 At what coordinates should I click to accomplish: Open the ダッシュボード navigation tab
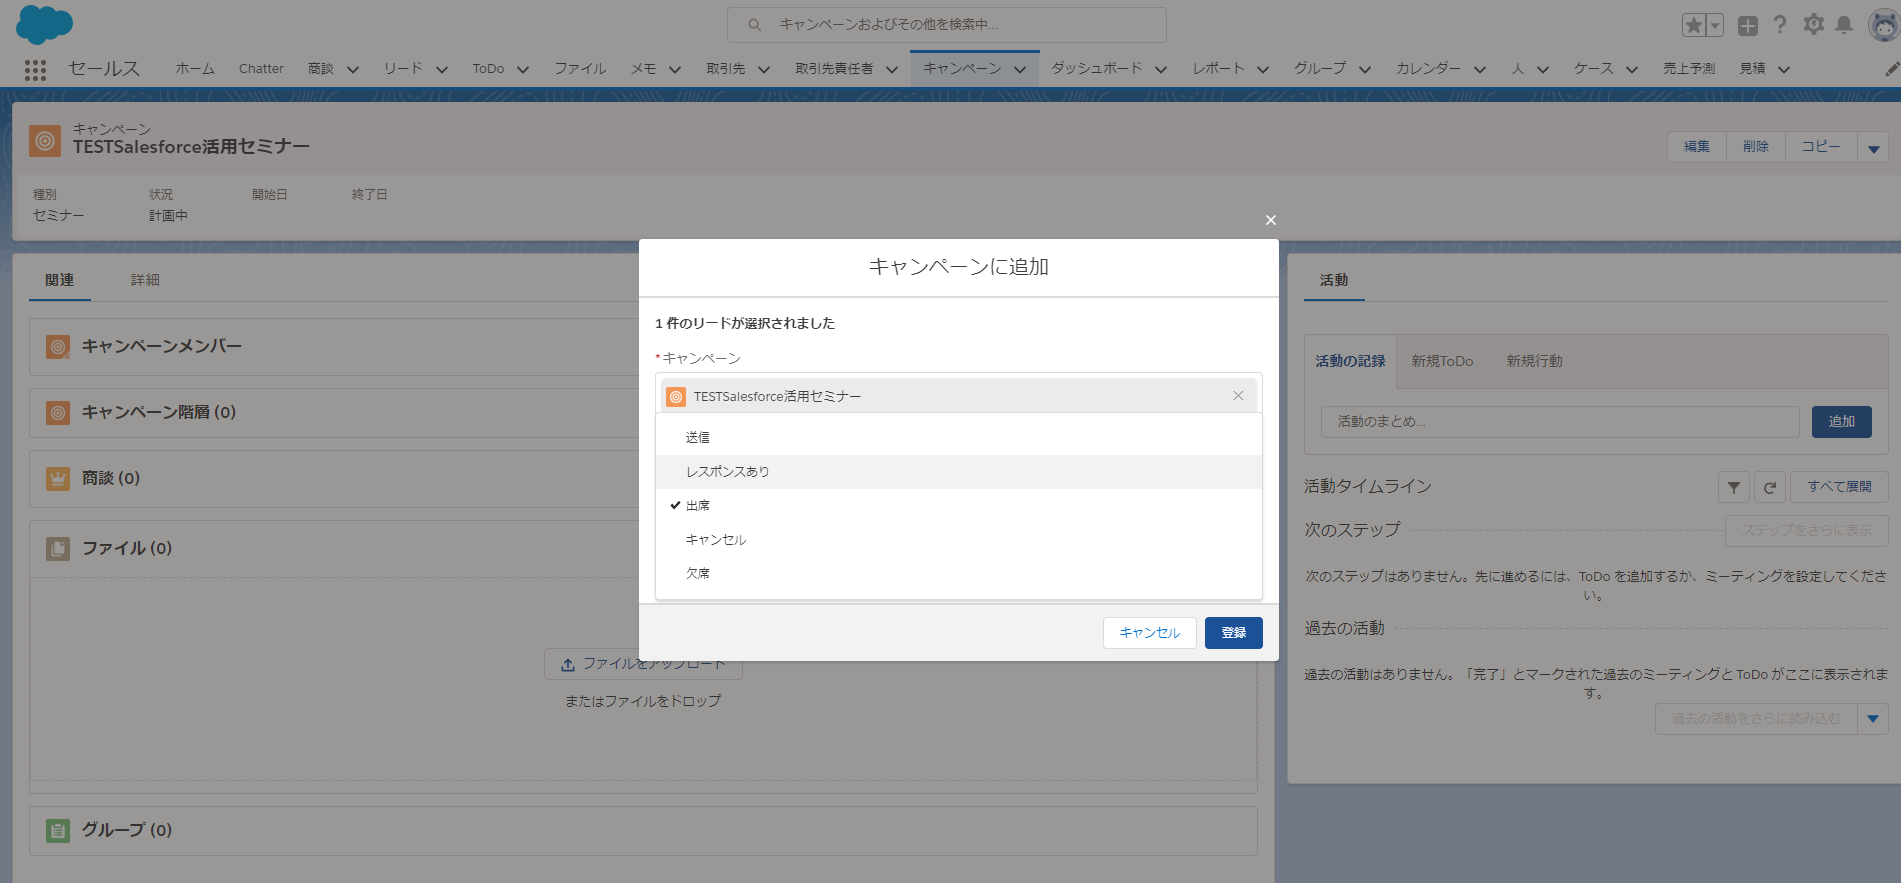click(1096, 69)
